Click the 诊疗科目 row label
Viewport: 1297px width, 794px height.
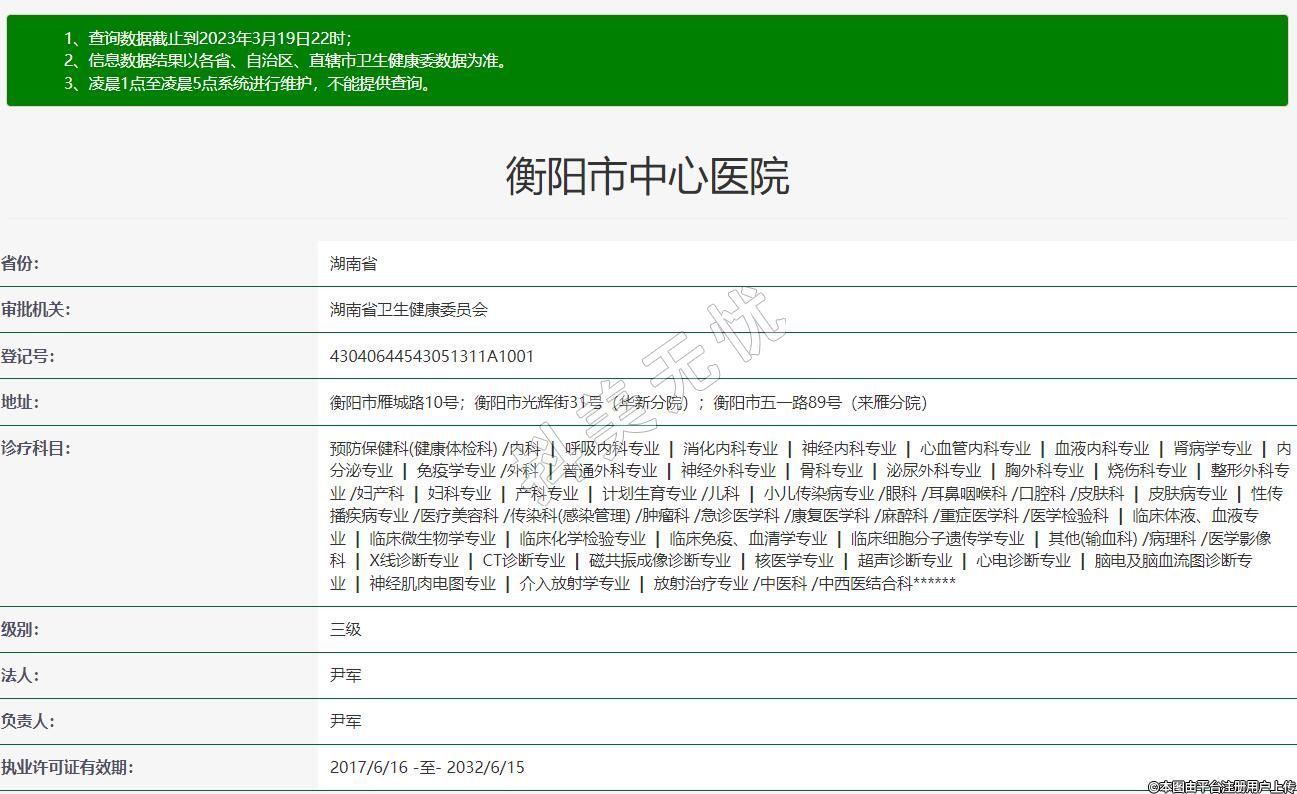point(35,448)
